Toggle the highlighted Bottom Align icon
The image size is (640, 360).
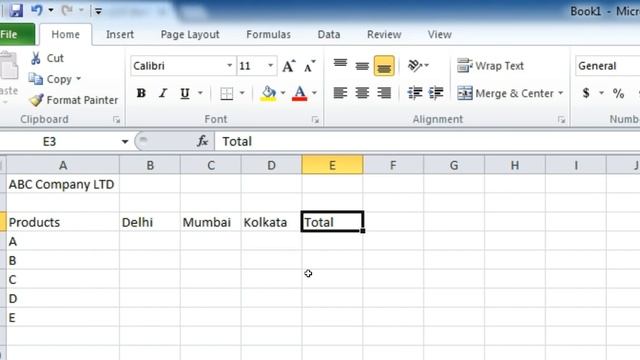(384, 66)
